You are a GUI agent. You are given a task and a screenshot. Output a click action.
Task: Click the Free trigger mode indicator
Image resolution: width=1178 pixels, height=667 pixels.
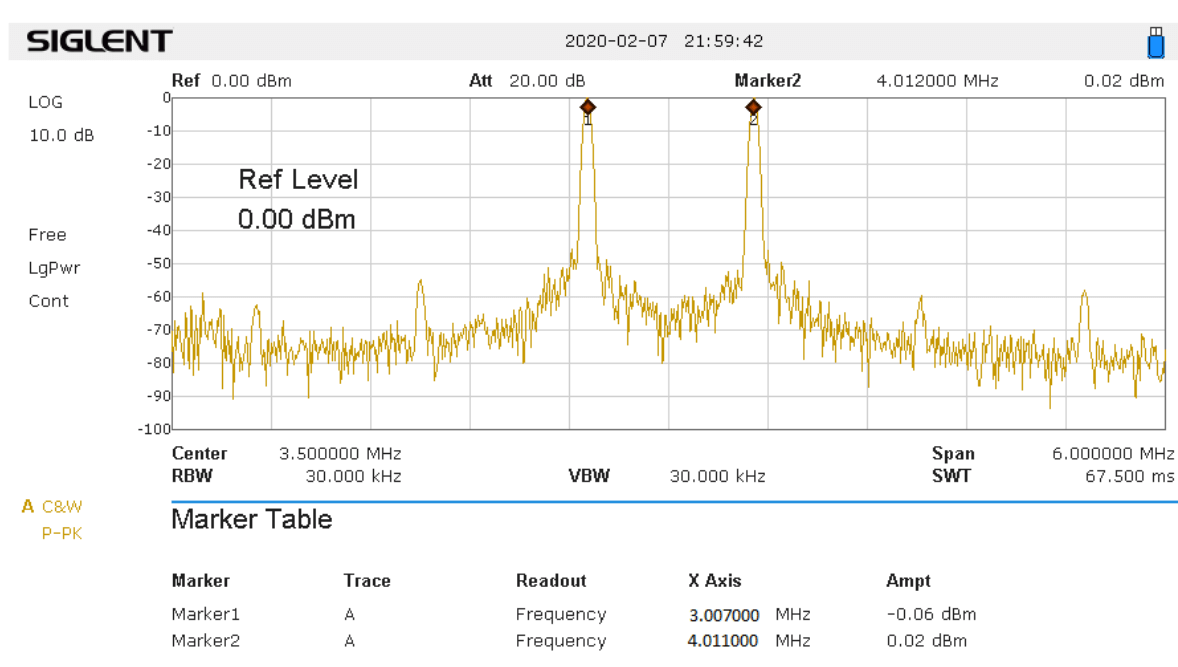[x=47, y=235]
